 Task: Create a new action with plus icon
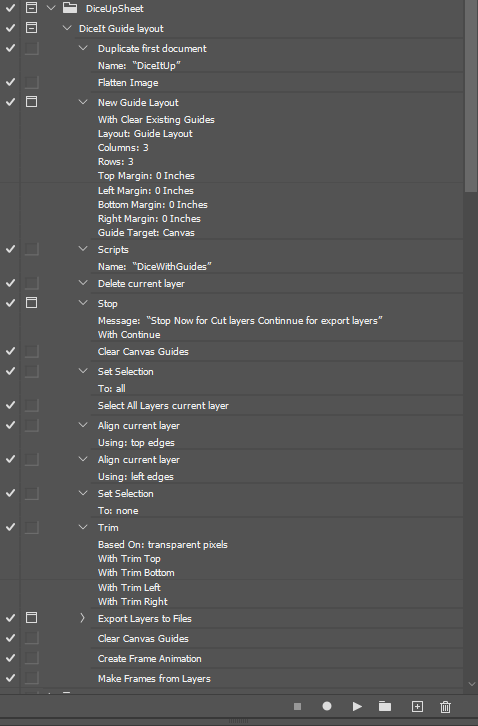click(x=417, y=706)
